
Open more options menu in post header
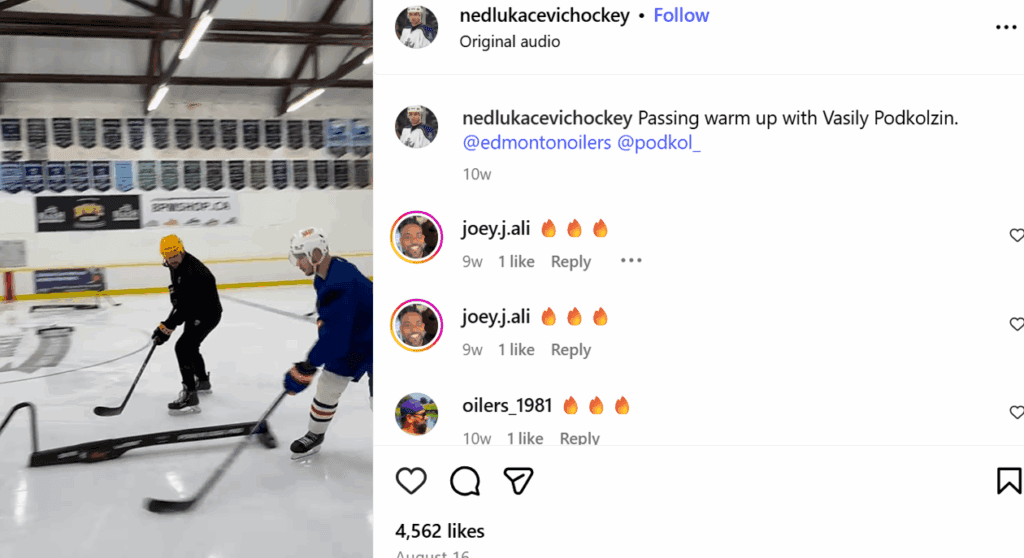click(1005, 27)
